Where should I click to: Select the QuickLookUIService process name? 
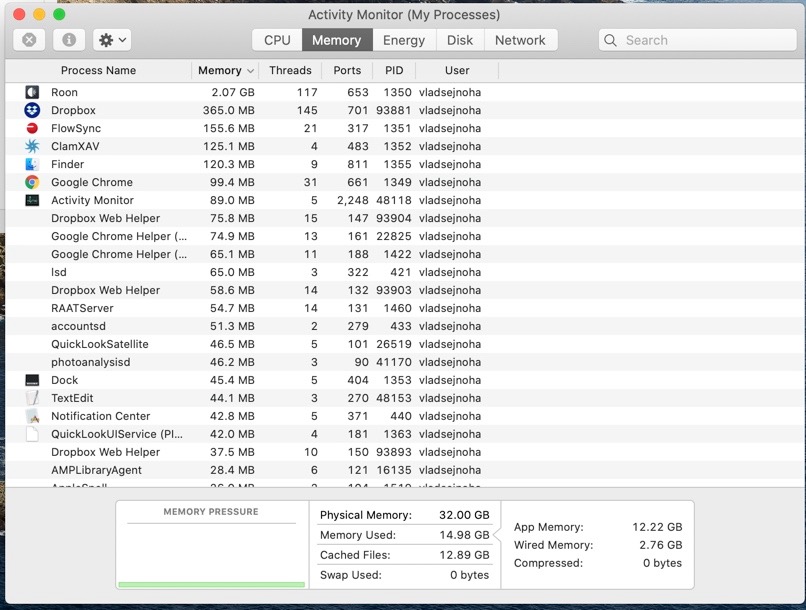117,434
